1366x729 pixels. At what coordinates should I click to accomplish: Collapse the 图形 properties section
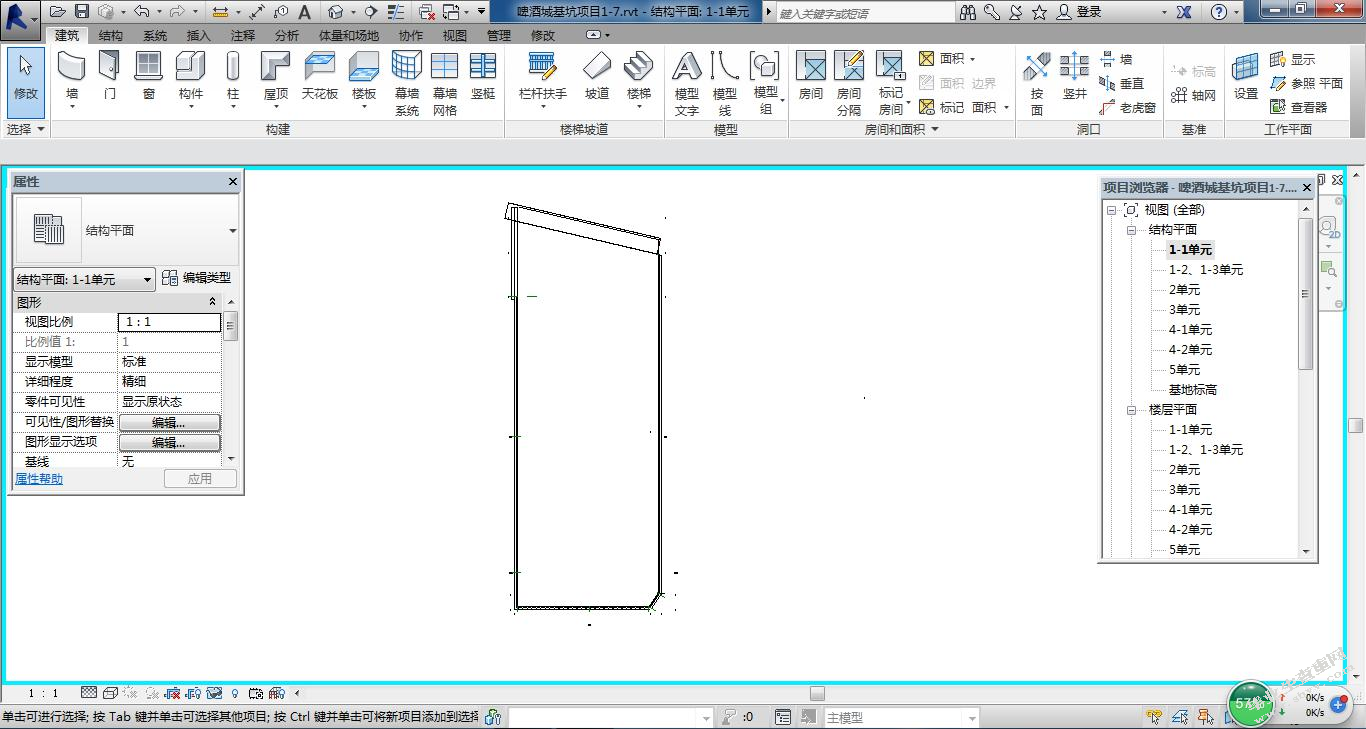(x=212, y=302)
